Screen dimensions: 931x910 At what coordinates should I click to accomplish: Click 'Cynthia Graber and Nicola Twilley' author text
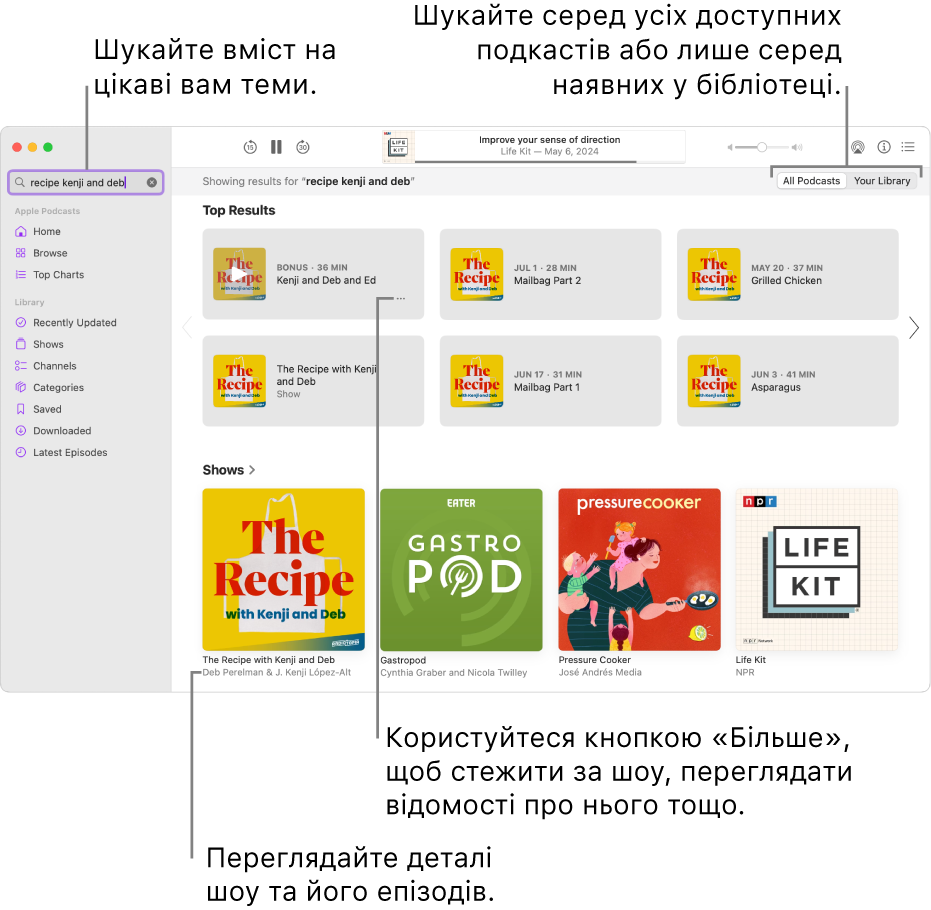pos(454,673)
